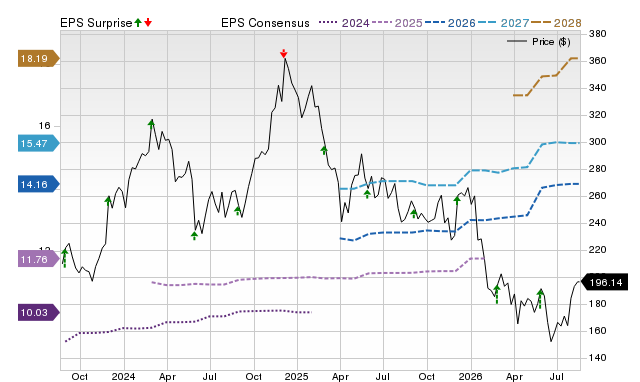
Task: Toggle the 2028 EPS consensus legend entry
Action: coord(556,23)
